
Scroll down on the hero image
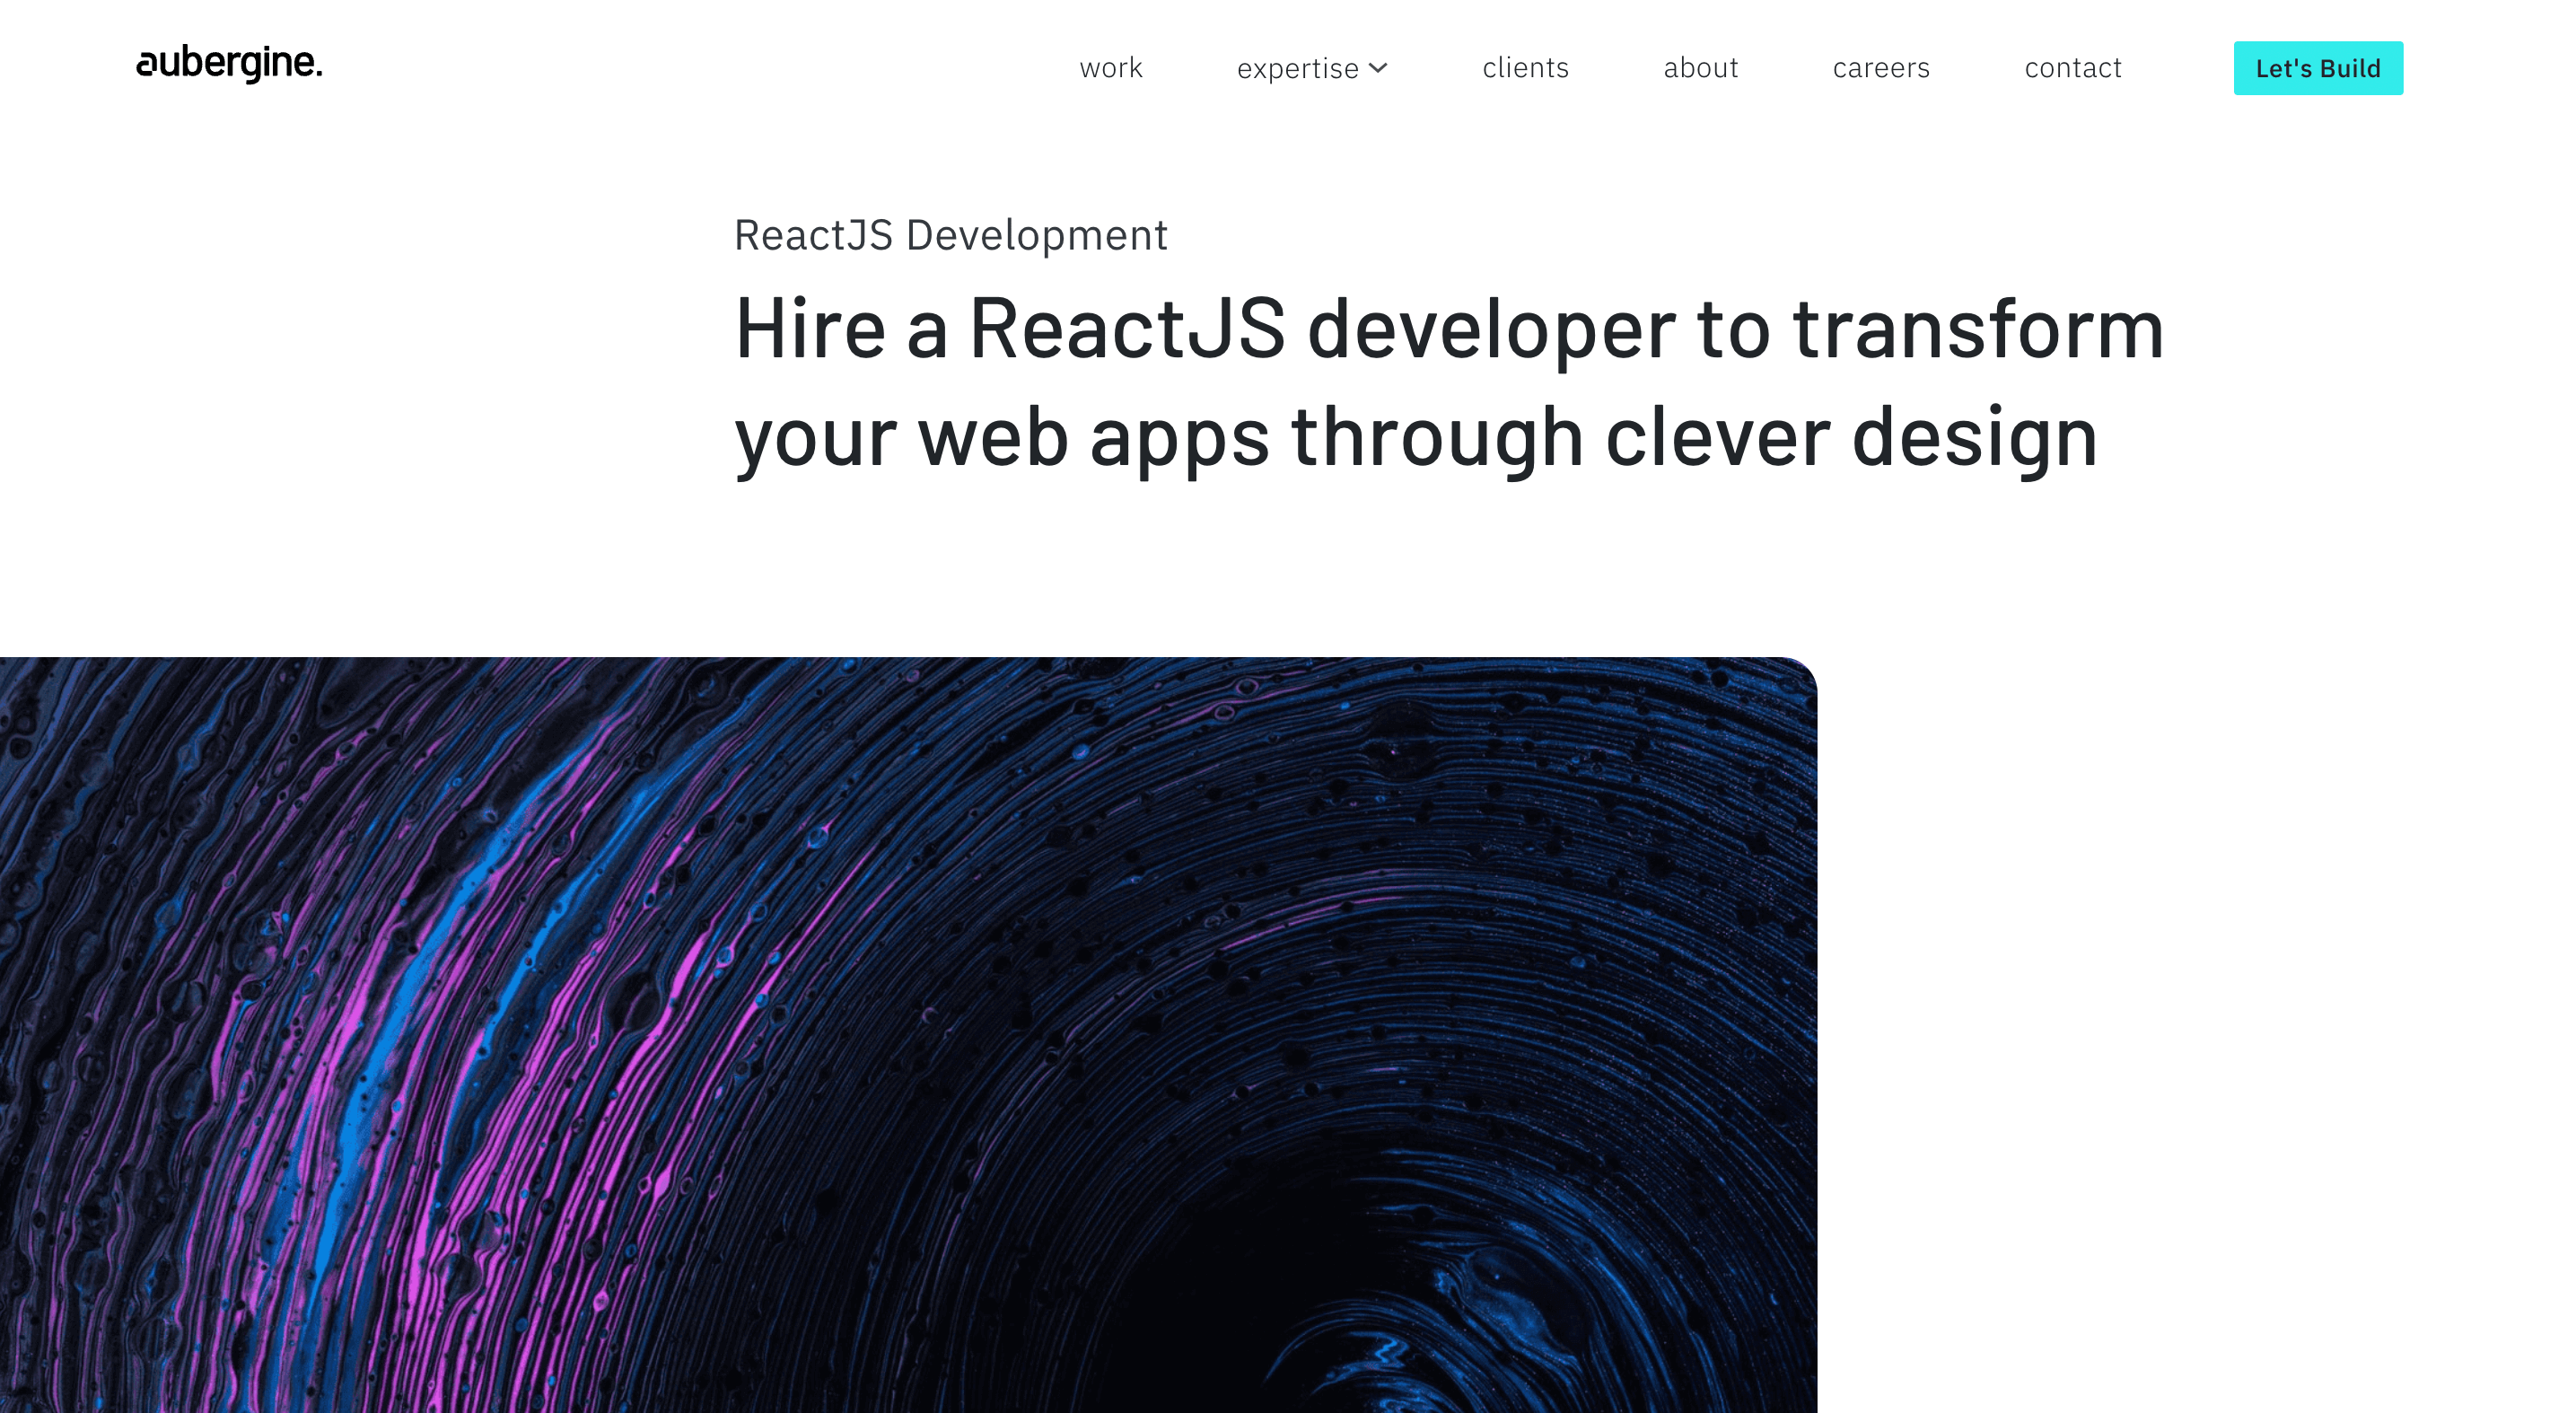tap(908, 1031)
